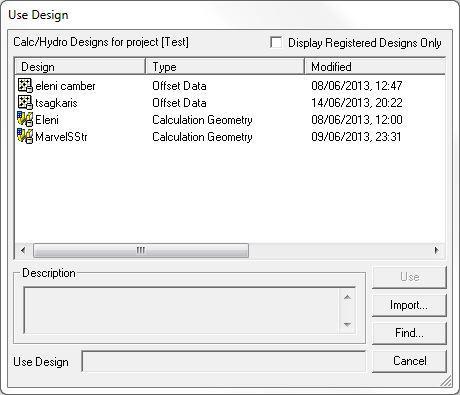Click the MarvelSStr calculation geometry icon
Image resolution: width=460 pixels, height=395 pixels.
pos(25,137)
